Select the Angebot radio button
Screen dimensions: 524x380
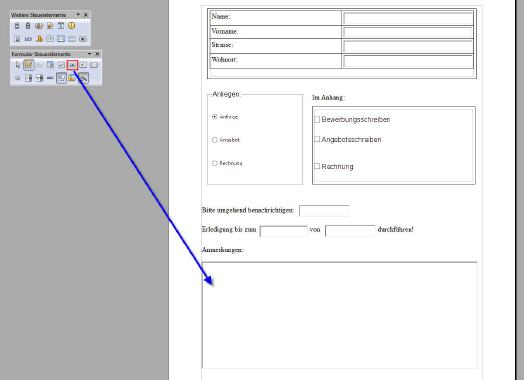click(x=215, y=140)
